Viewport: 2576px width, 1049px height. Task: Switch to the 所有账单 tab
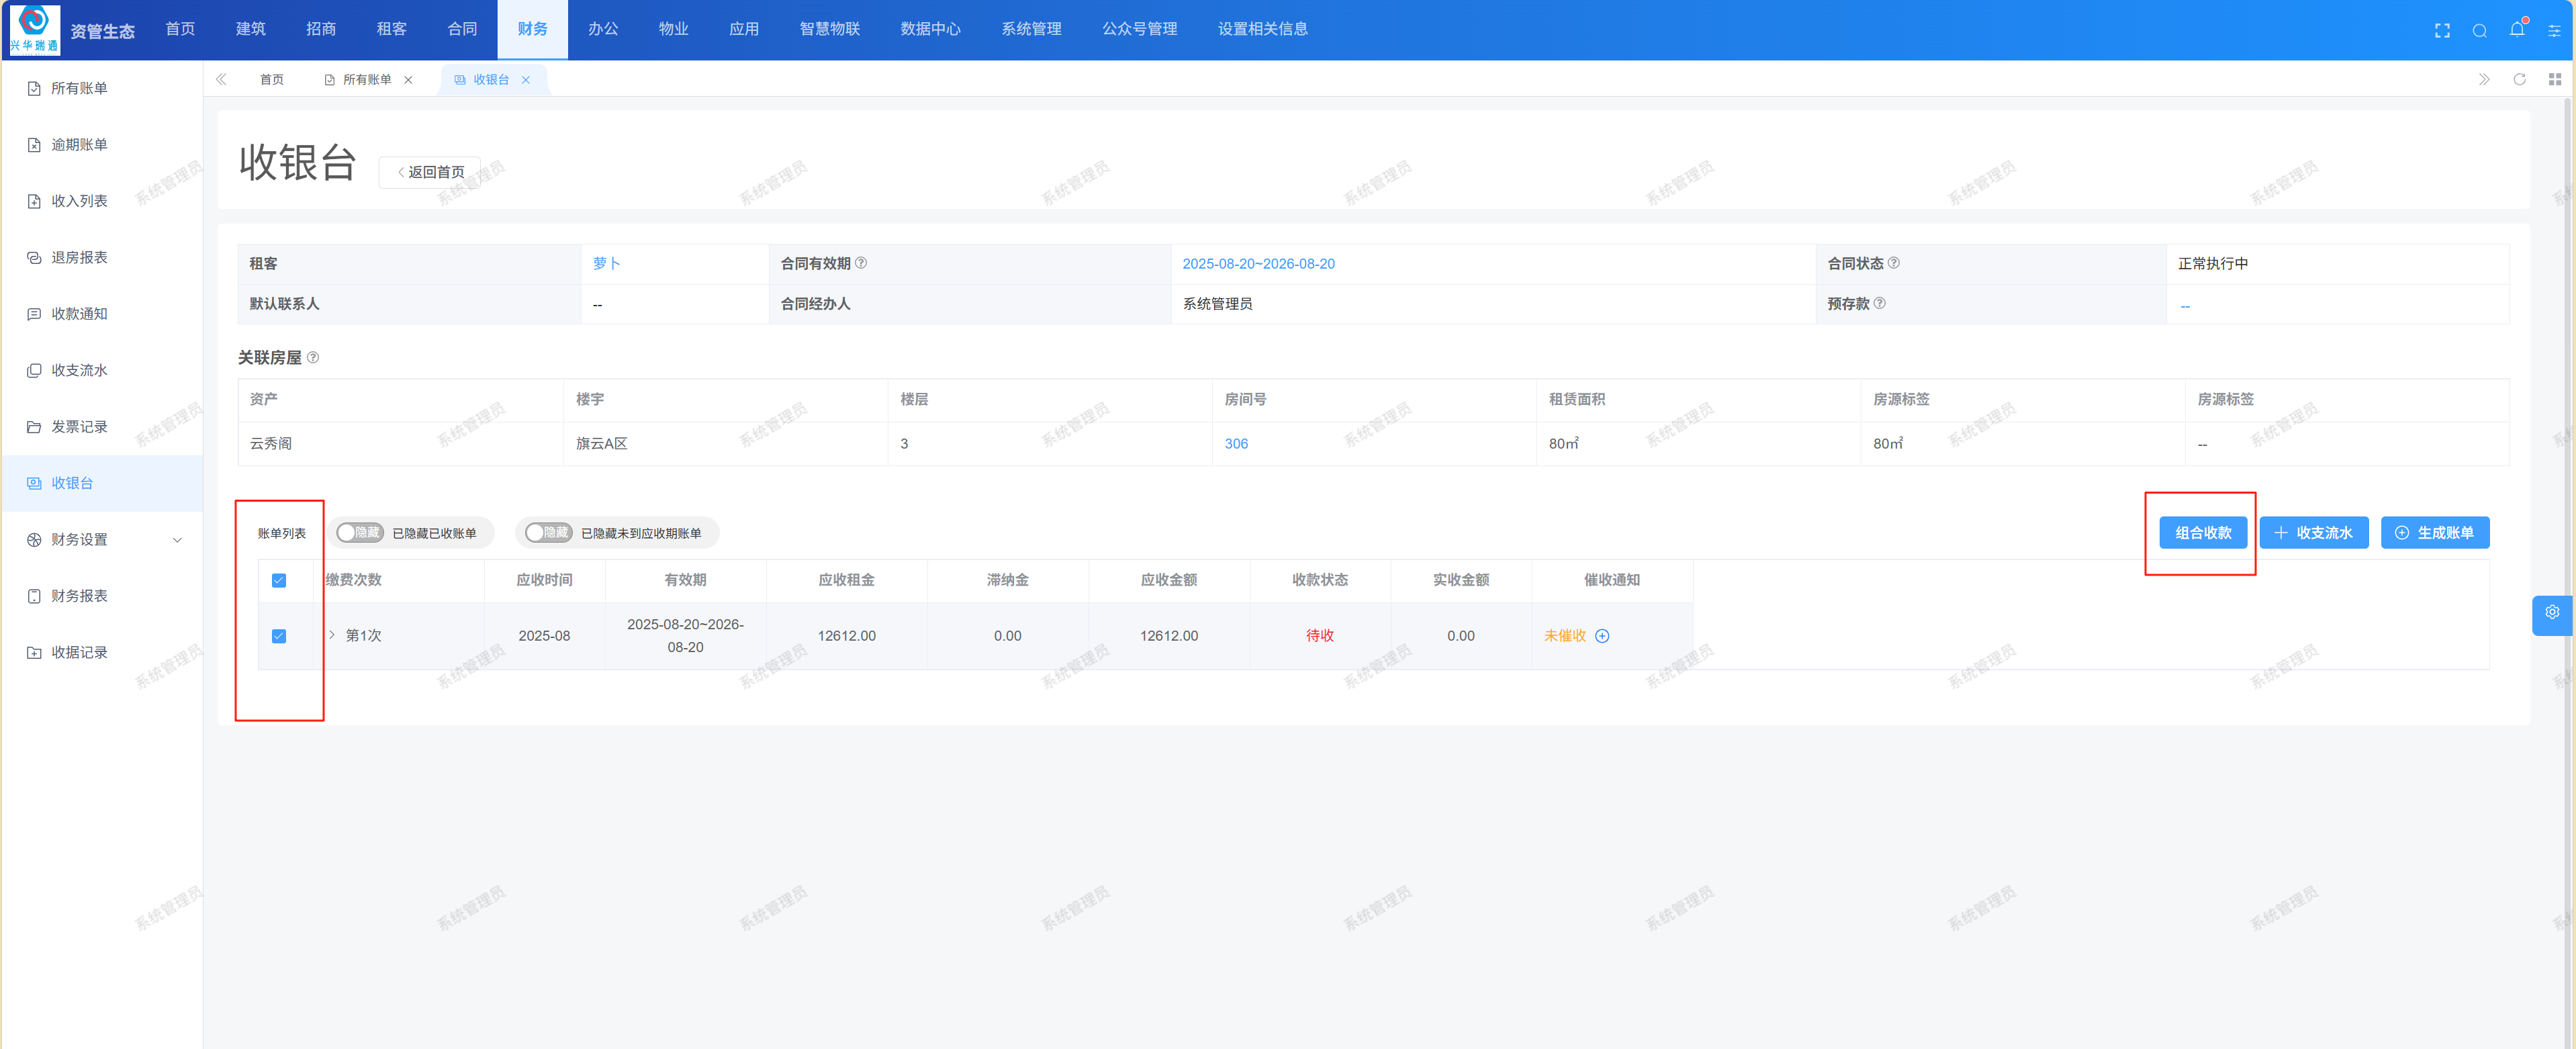(x=366, y=80)
